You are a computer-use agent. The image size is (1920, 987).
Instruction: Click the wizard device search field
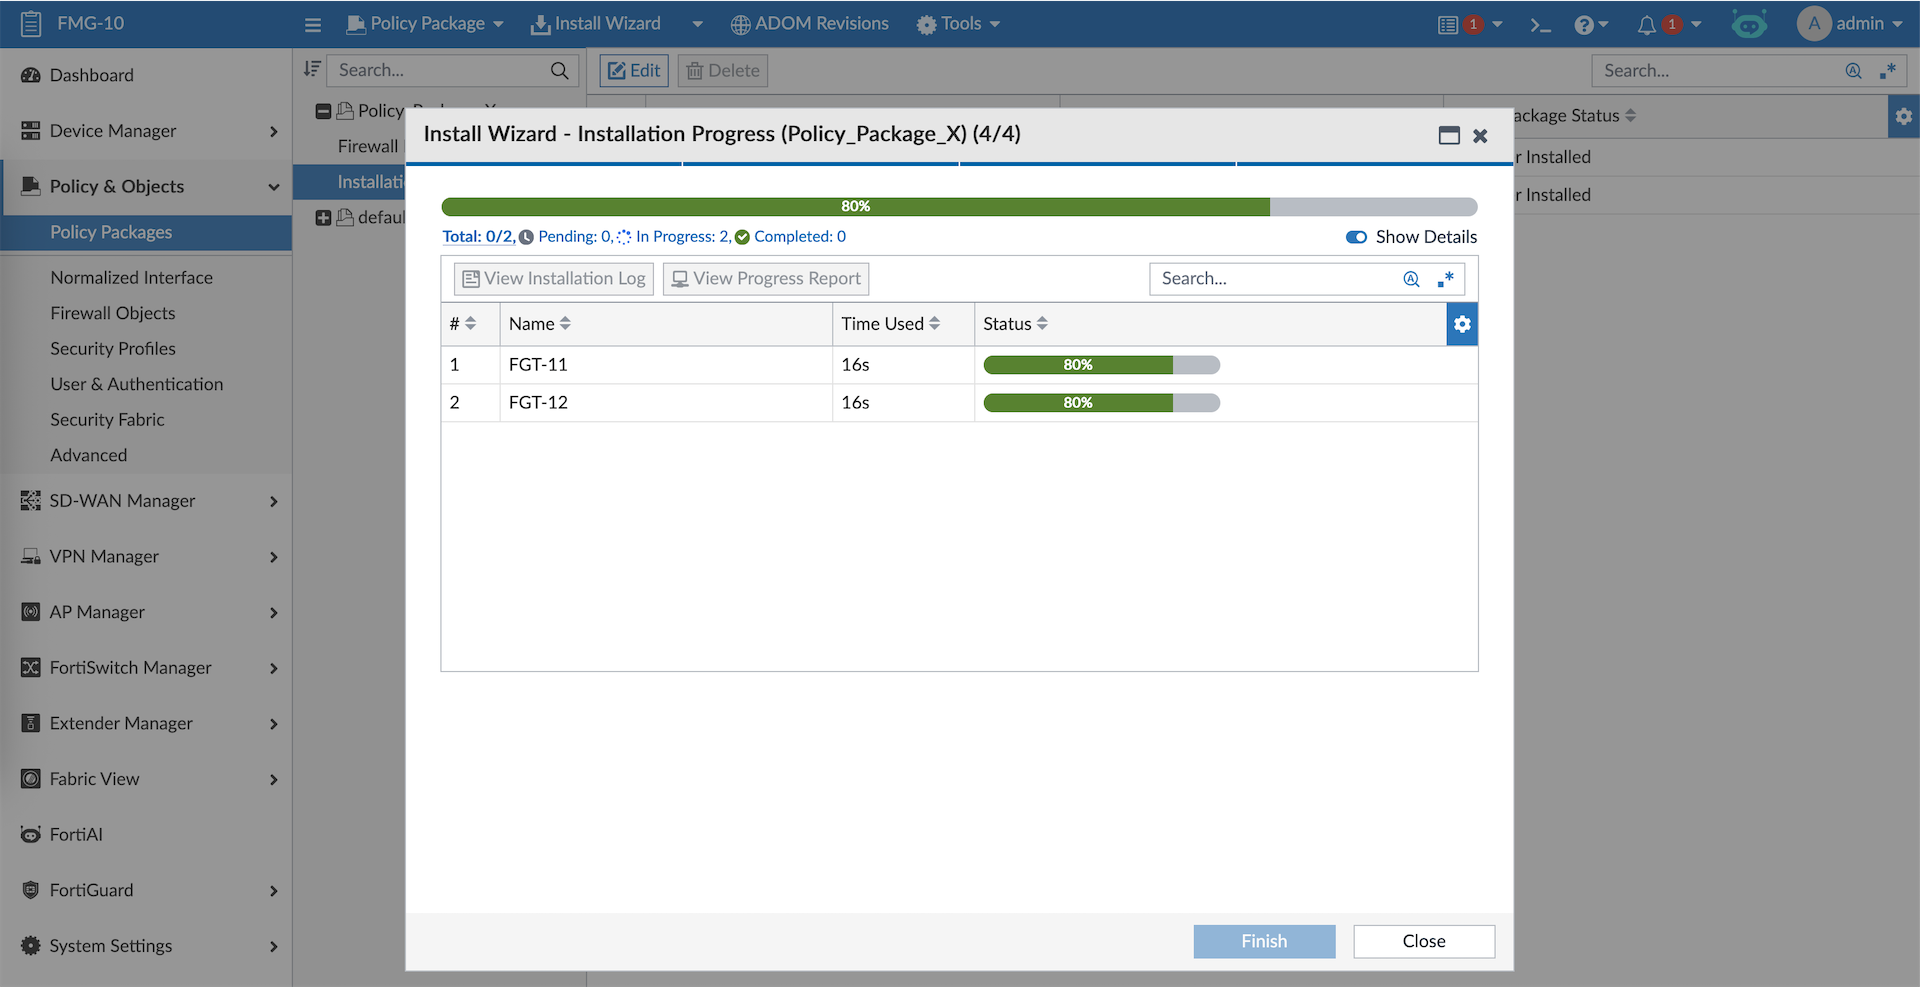pyautogui.click(x=1275, y=279)
